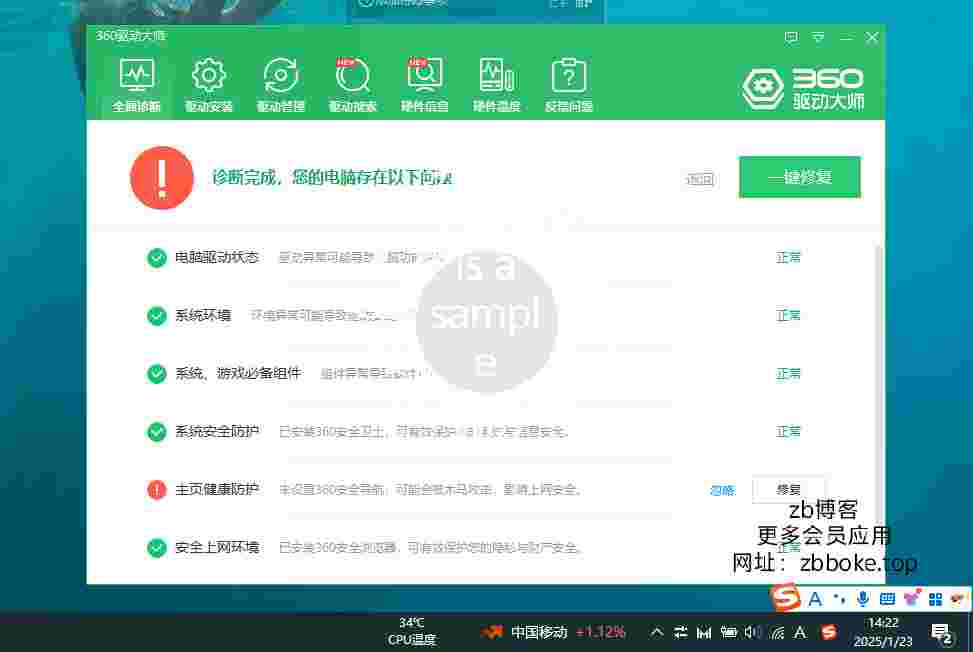Go to the 驱动搜索 magnifier tab
The image size is (973, 652).
click(352, 86)
